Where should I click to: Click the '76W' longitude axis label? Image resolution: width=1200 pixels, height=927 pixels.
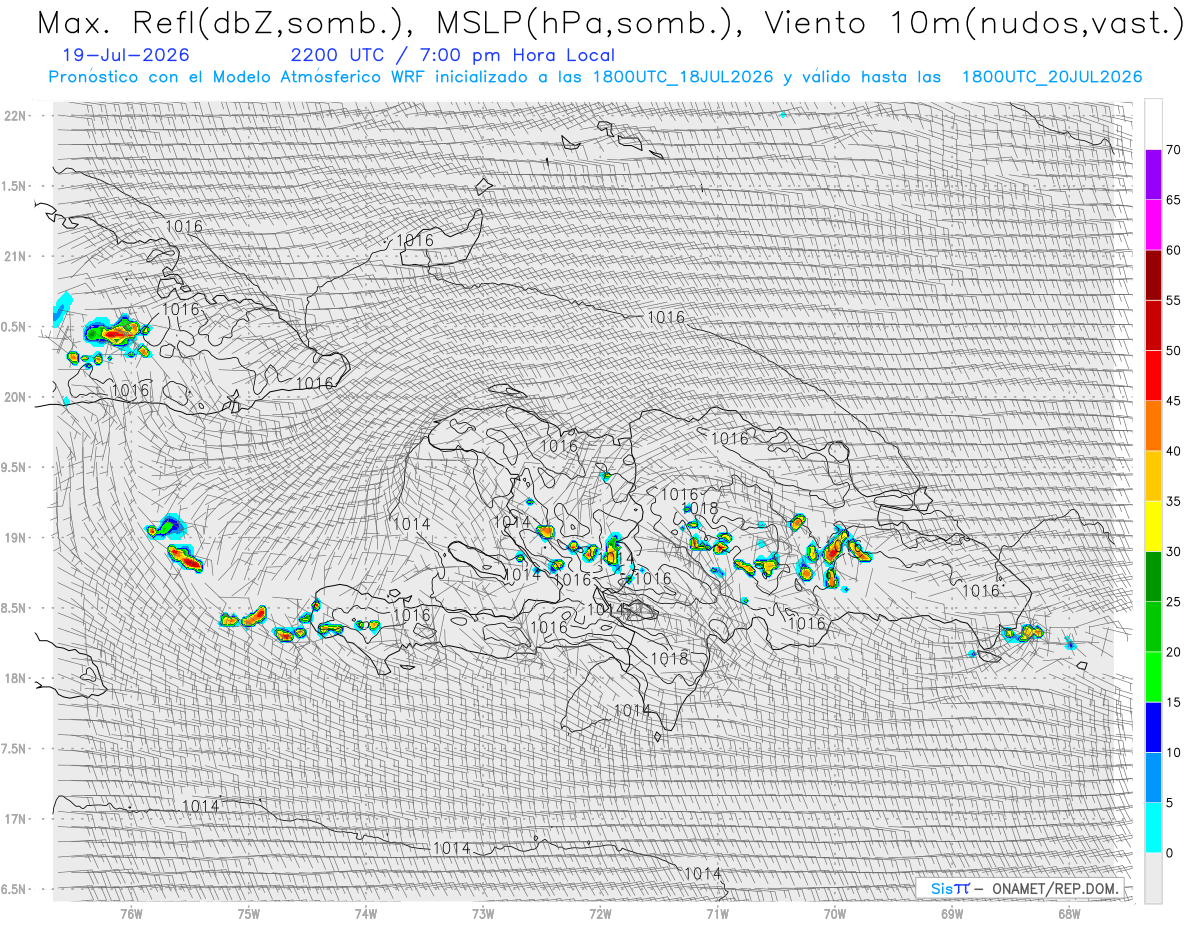(130, 914)
